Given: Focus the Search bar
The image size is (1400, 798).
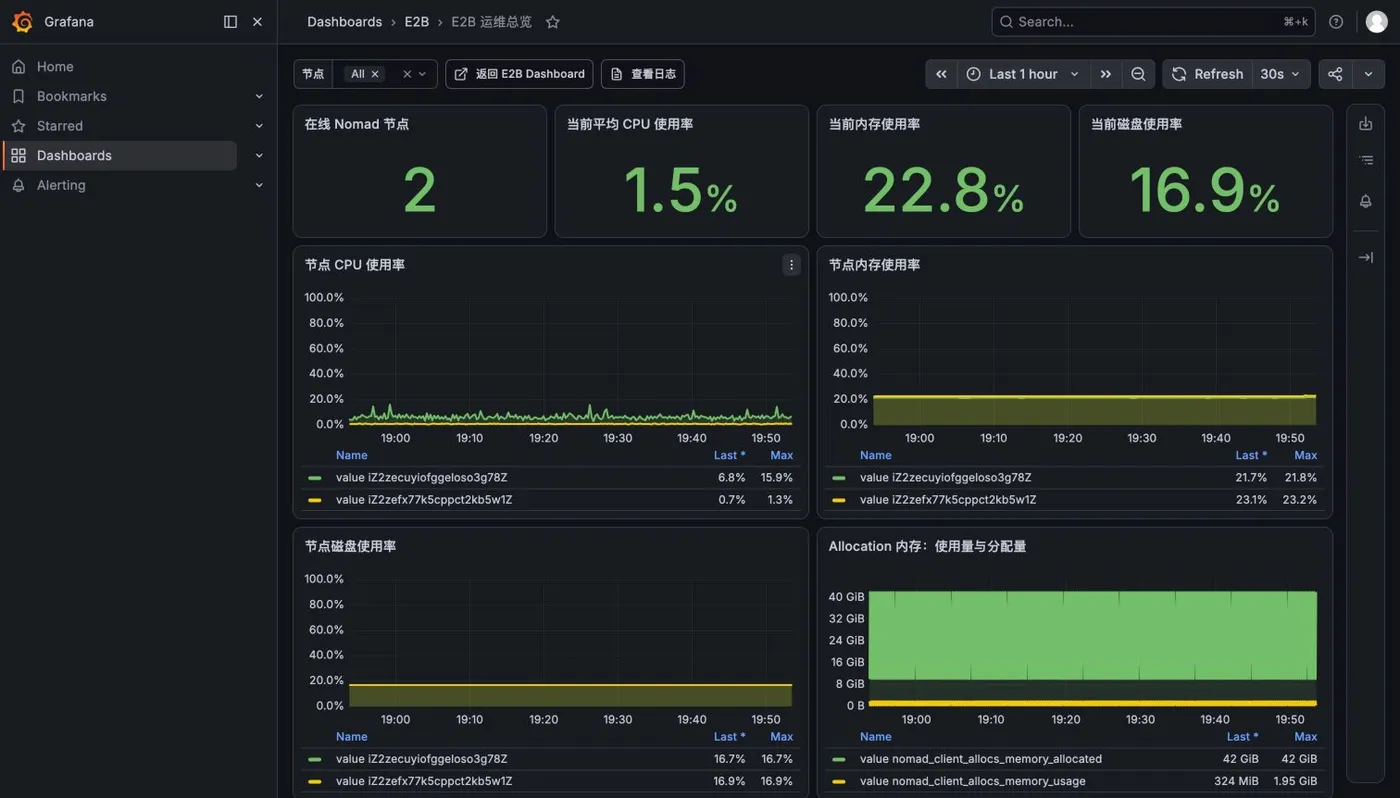Looking at the screenshot, I should [x=1153, y=22].
